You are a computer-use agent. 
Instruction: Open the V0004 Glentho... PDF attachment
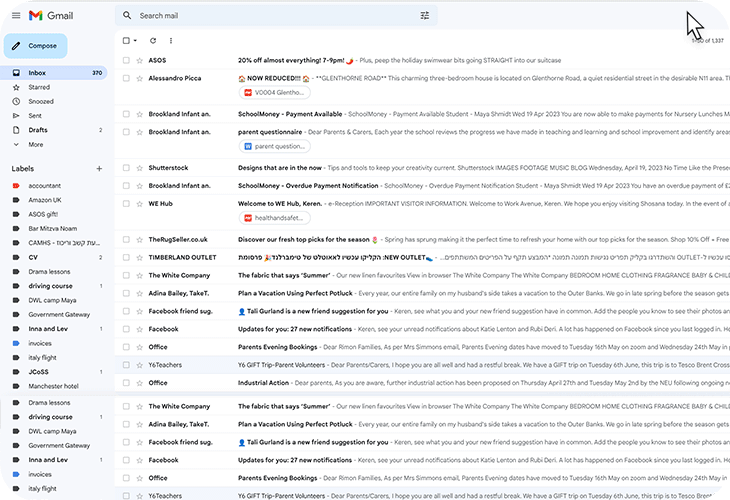coord(275,93)
